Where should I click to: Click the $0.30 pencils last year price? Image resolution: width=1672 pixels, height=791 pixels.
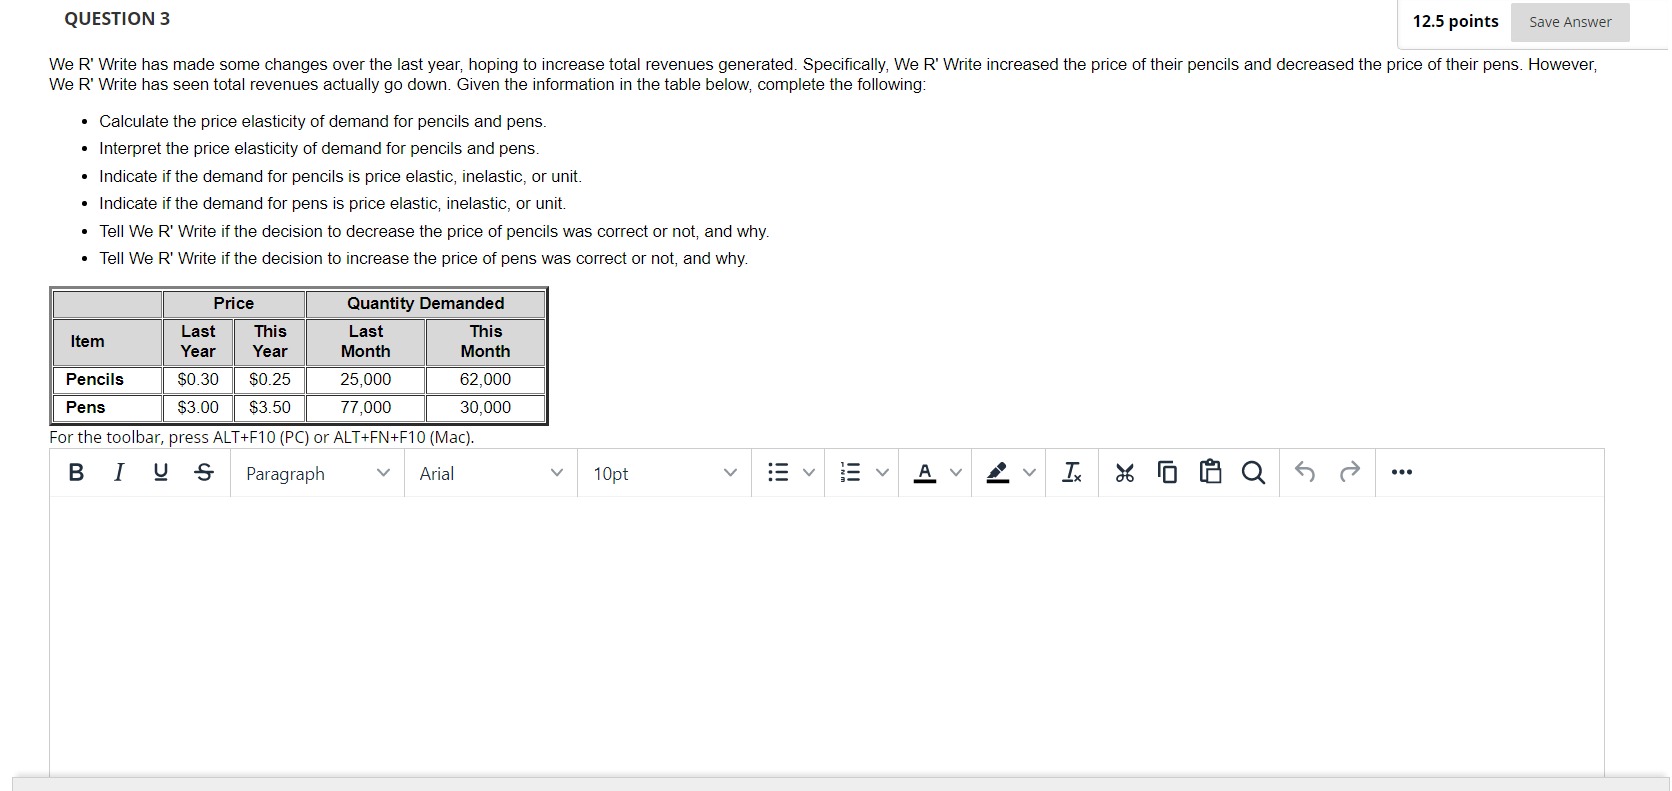[198, 379]
